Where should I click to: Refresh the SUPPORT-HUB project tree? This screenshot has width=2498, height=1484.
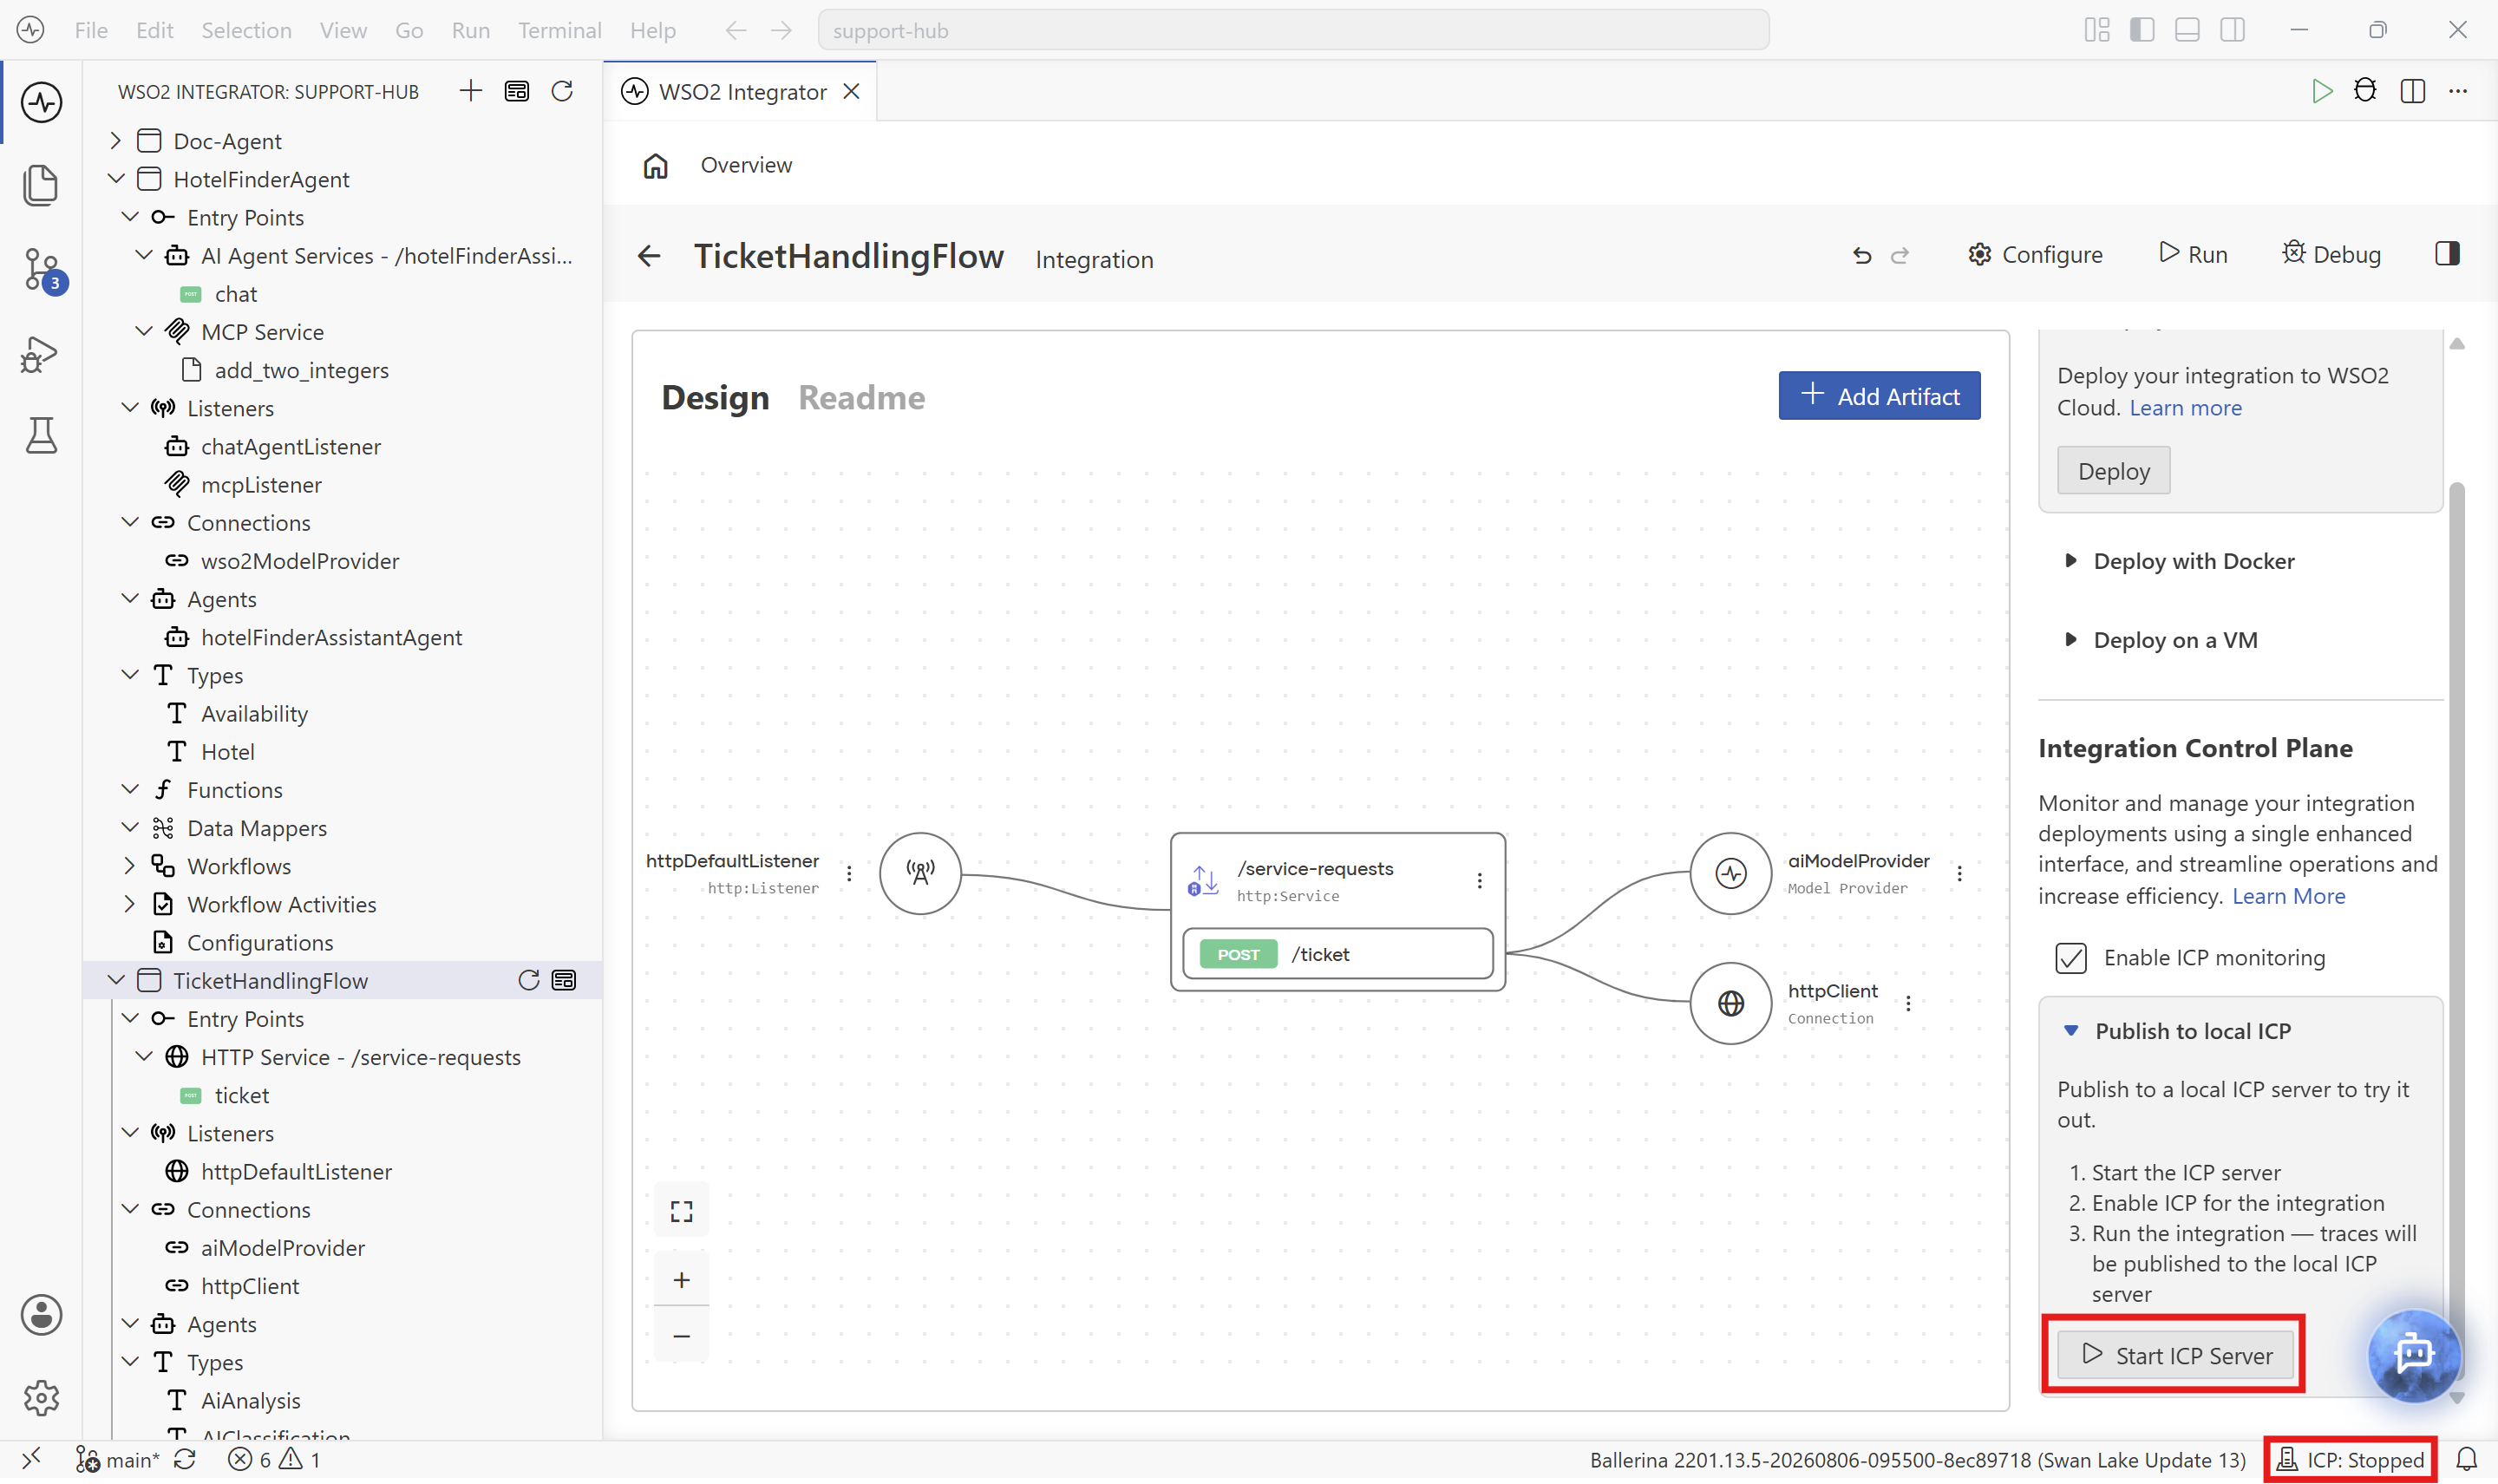pos(562,91)
